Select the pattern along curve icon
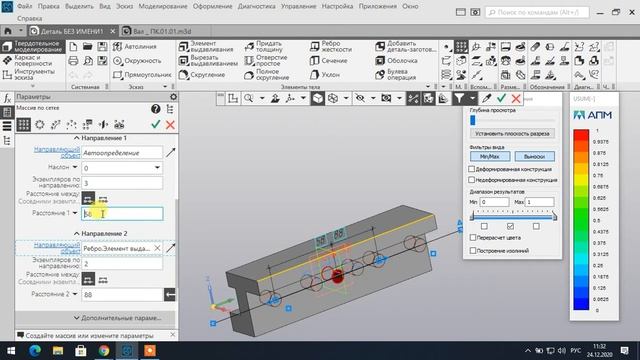The width and height of the screenshot is (640, 360). [56, 124]
